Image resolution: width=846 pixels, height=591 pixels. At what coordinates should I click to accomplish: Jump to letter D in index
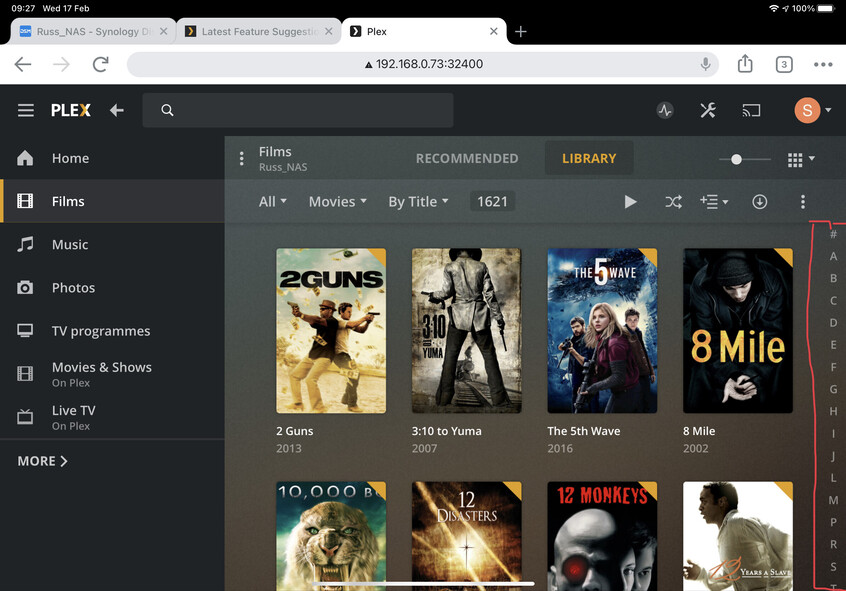(833, 323)
